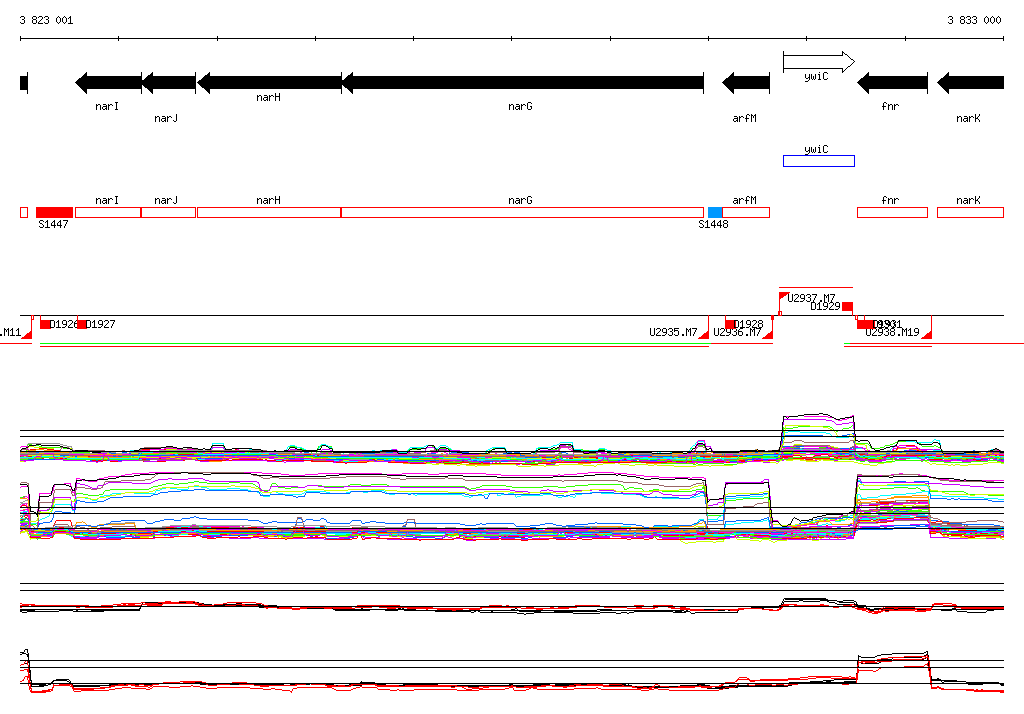This screenshot has width=1024, height=714.
Task: Click the red square marker beside D1928
Action: pos(730,324)
